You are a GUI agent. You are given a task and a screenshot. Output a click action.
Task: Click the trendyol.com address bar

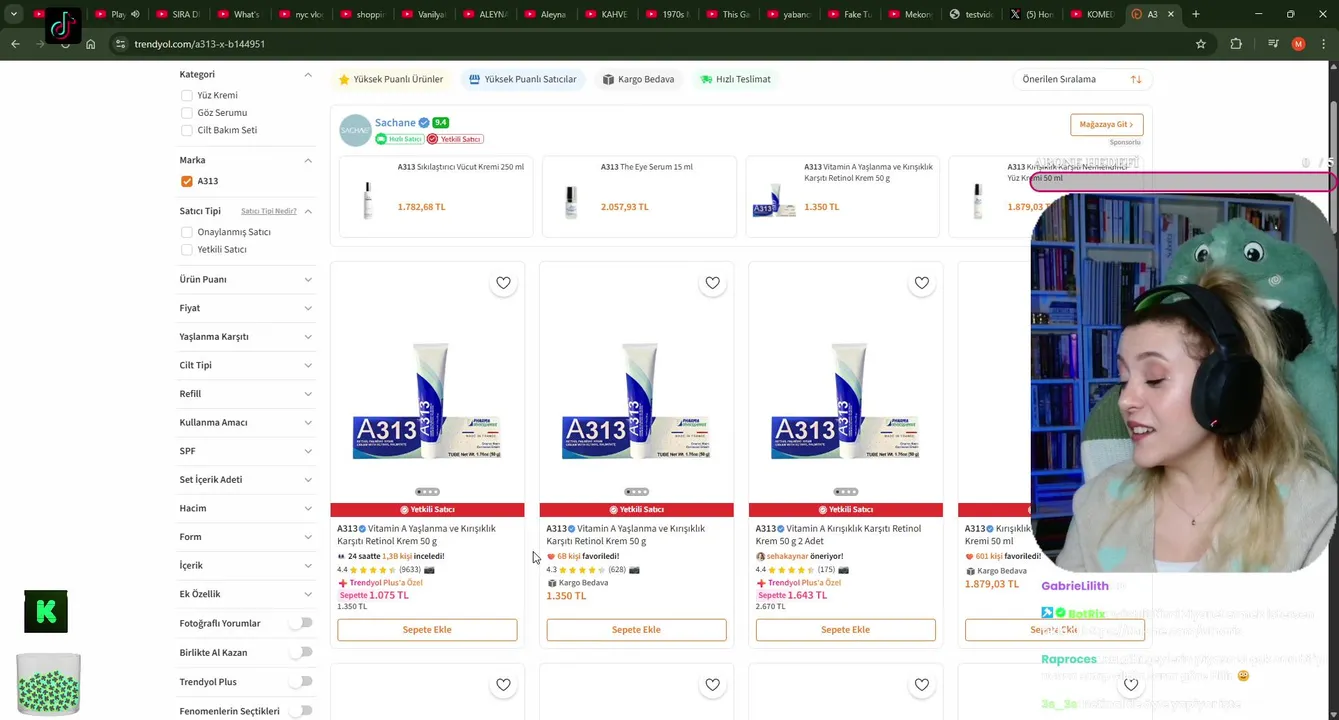(x=650, y=44)
